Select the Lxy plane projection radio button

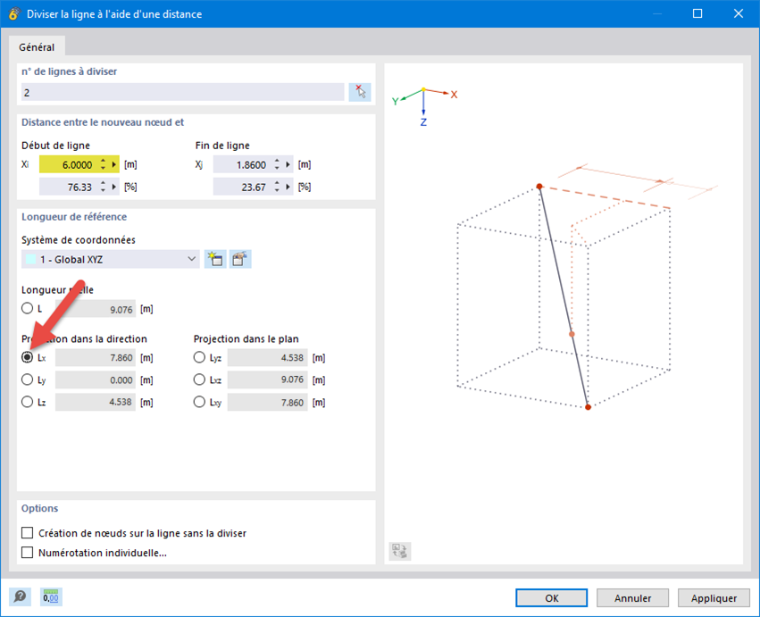point(199,402)
